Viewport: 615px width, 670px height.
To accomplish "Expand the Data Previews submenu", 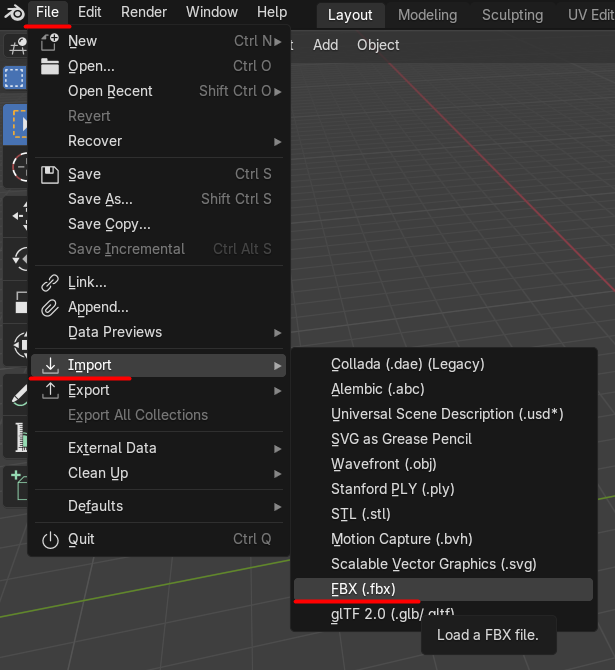I will pos(278,333).
